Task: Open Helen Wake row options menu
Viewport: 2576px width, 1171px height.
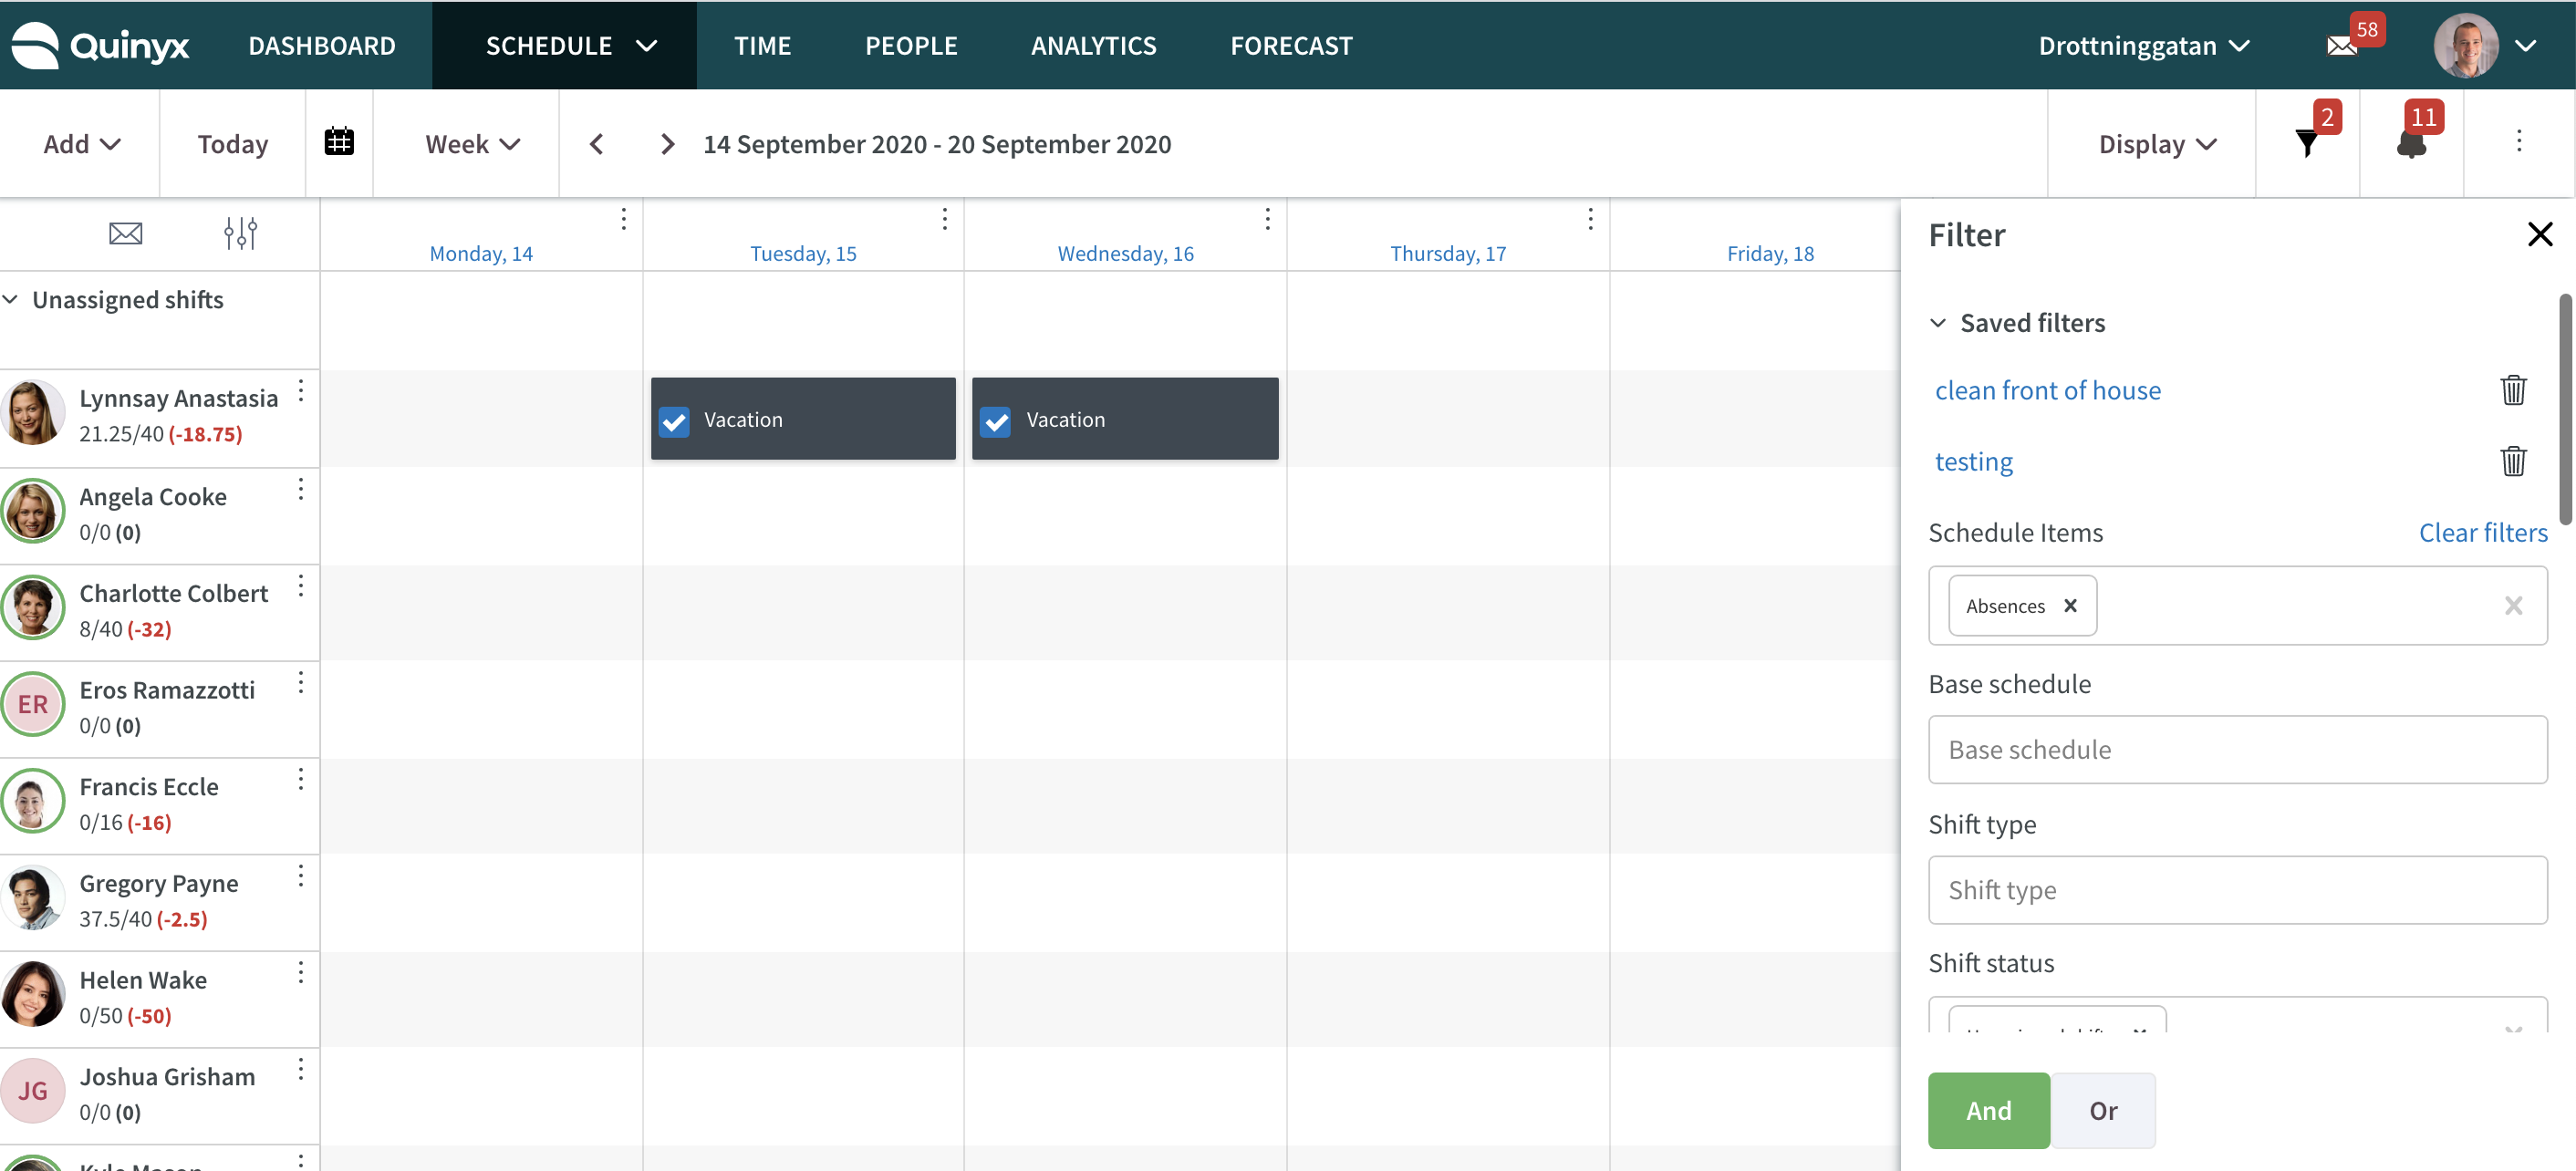Action: click(x=300, y=973)
